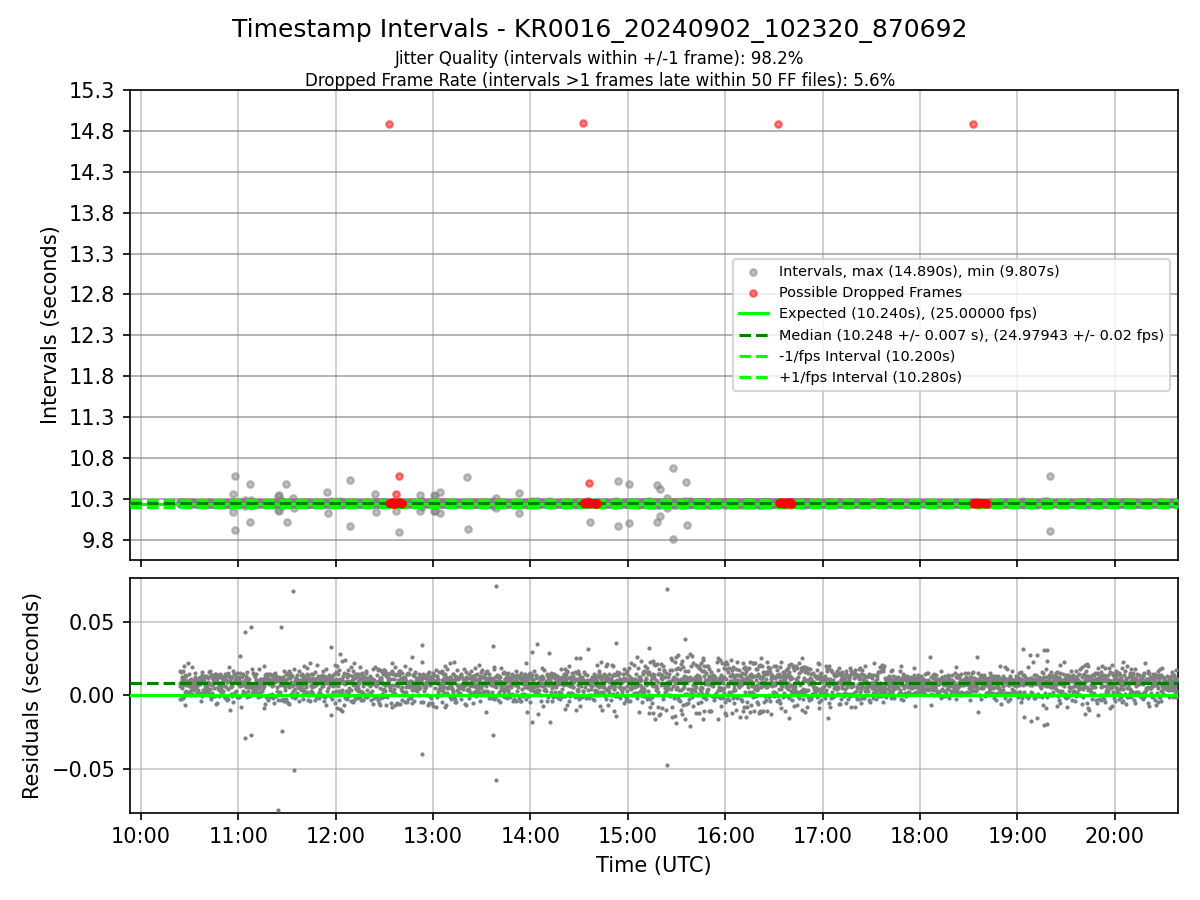
Task: Click the legend entry 'Intervals, max (14.890s), min (9.807s)'
Action: click(x=919, y=271)
